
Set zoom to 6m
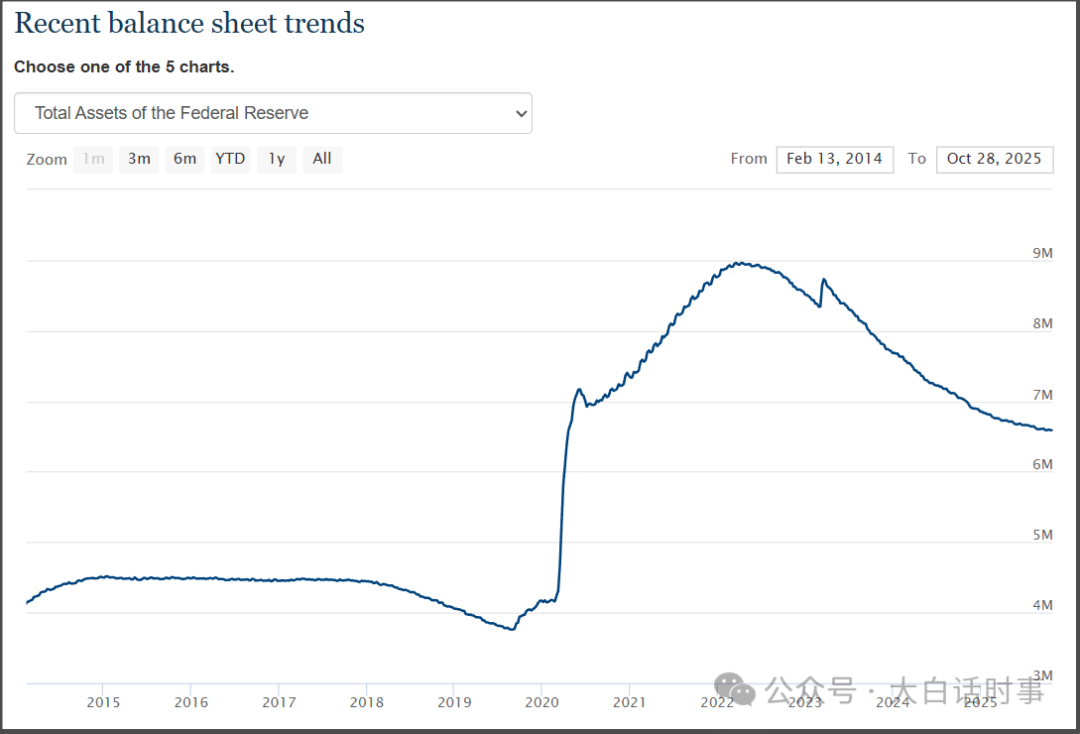185,159
